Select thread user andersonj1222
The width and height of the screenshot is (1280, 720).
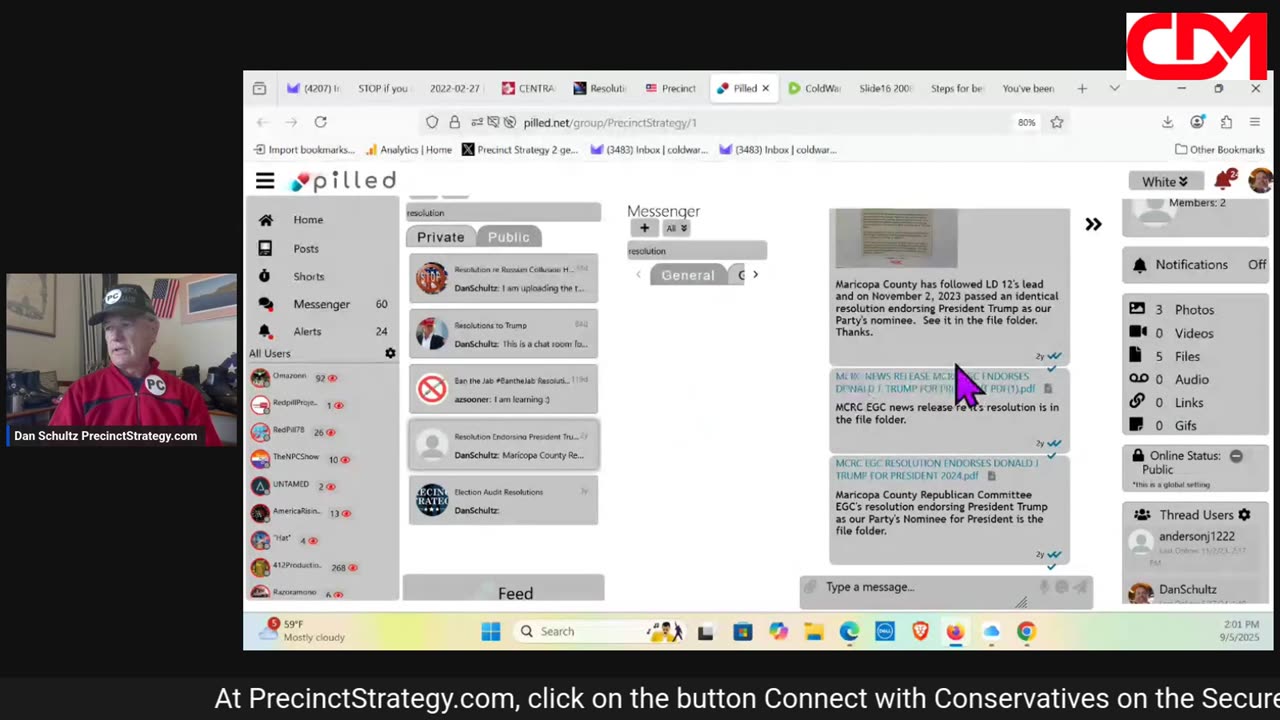(1195, 537)
